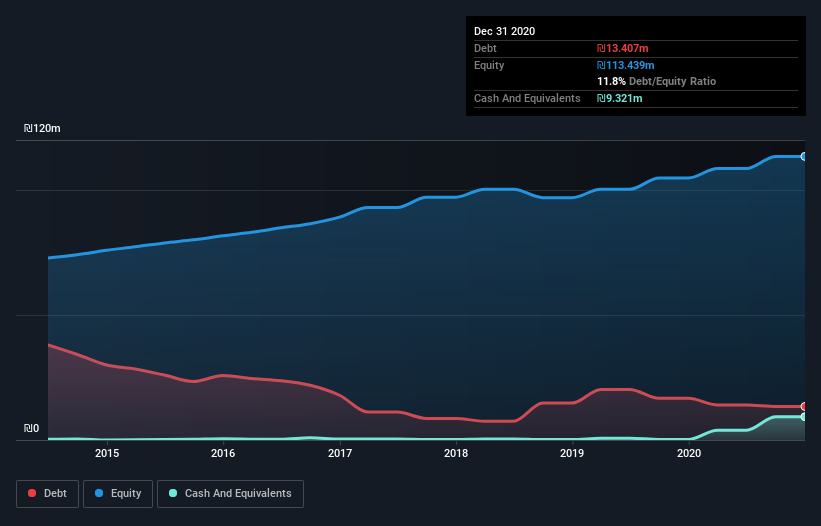Click the teal Cash legend dot
The width and height of the screenshot is (821, 526).
coord(173,493)
